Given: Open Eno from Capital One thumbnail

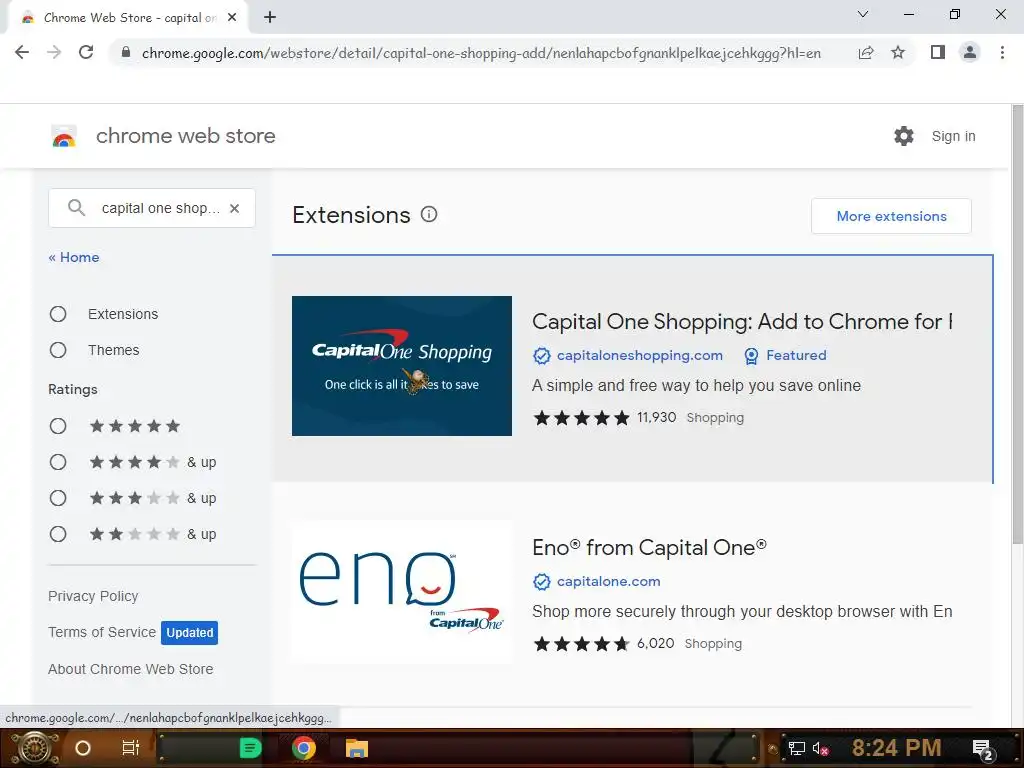Looking at the screenshot, I should coord(402,592).
